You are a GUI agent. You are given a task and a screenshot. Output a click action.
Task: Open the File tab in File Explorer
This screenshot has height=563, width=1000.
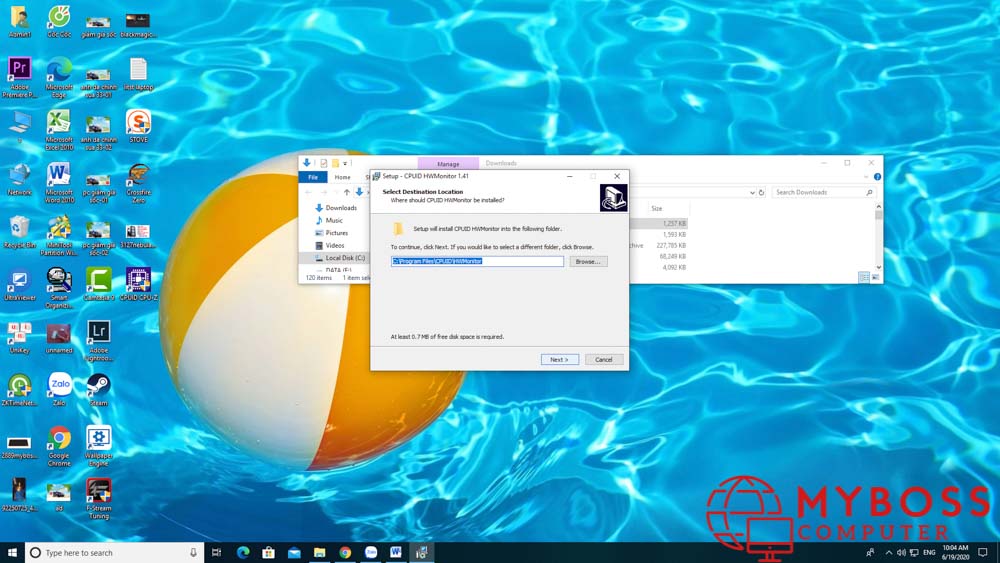(312, 177)
